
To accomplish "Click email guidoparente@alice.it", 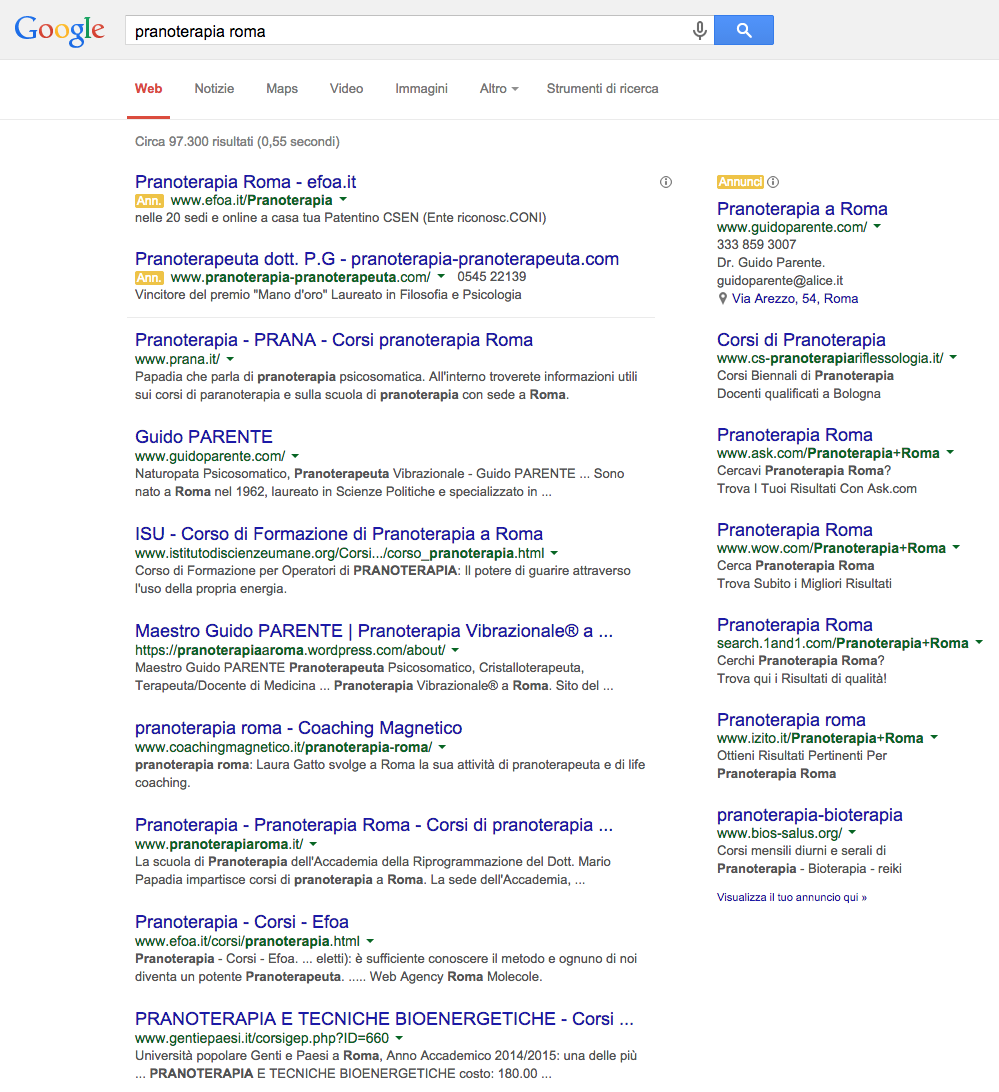I will coord(780,281).
